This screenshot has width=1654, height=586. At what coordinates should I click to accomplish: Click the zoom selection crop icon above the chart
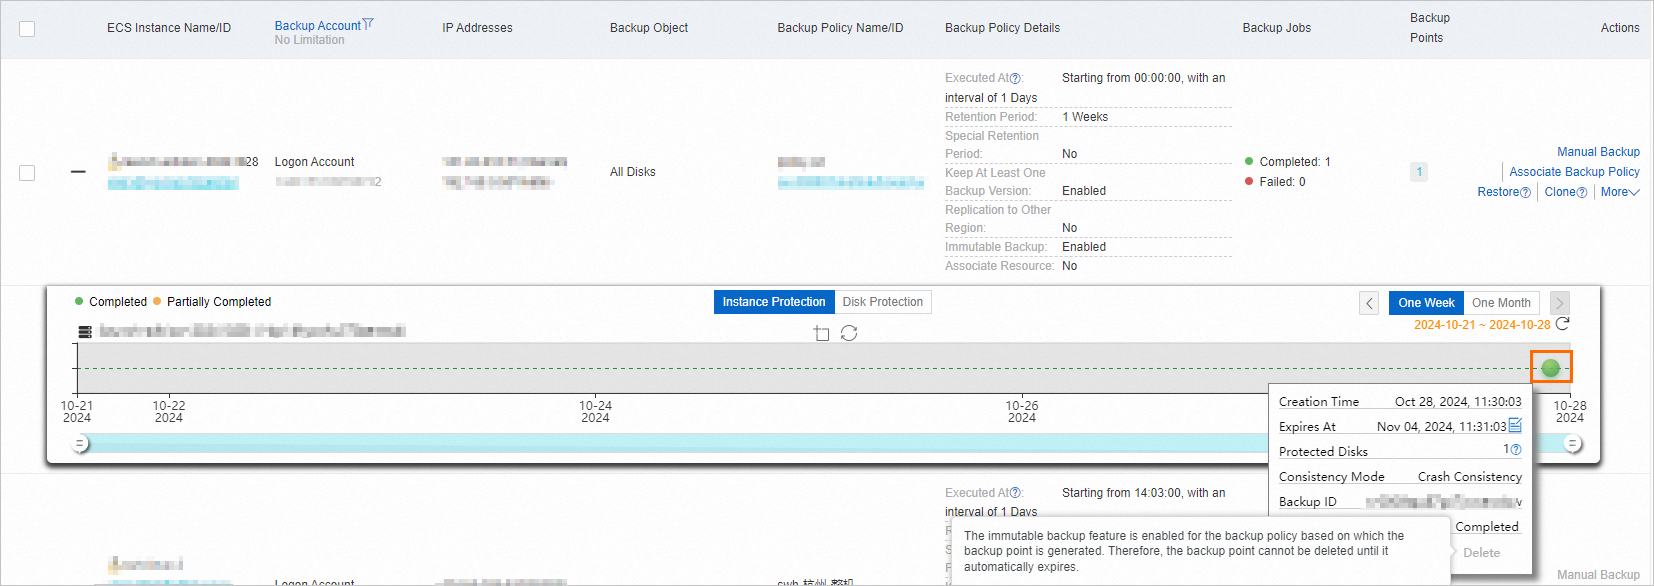(x=821, y=333)
